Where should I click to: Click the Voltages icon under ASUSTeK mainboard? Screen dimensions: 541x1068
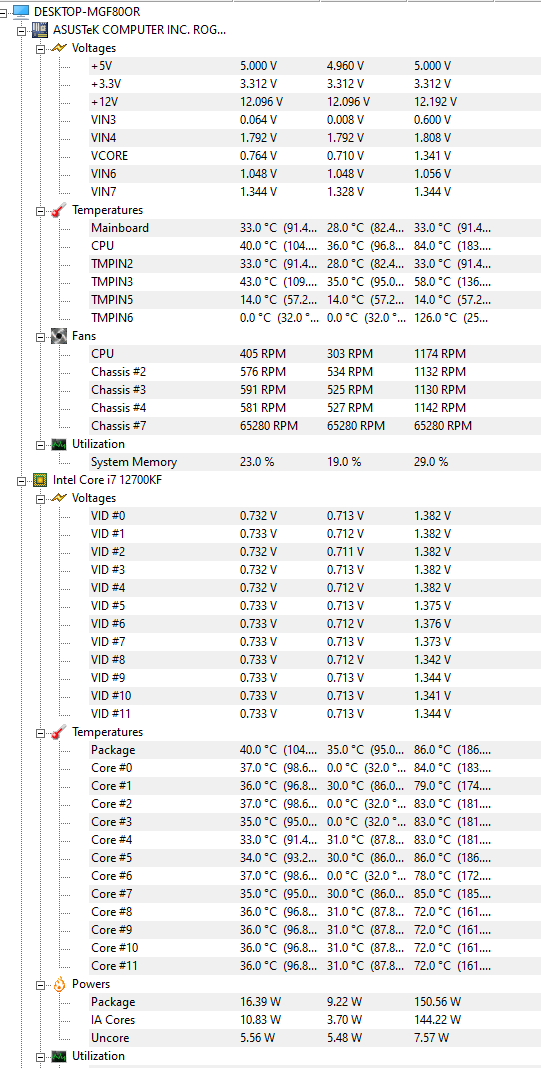tap(59, 48)
